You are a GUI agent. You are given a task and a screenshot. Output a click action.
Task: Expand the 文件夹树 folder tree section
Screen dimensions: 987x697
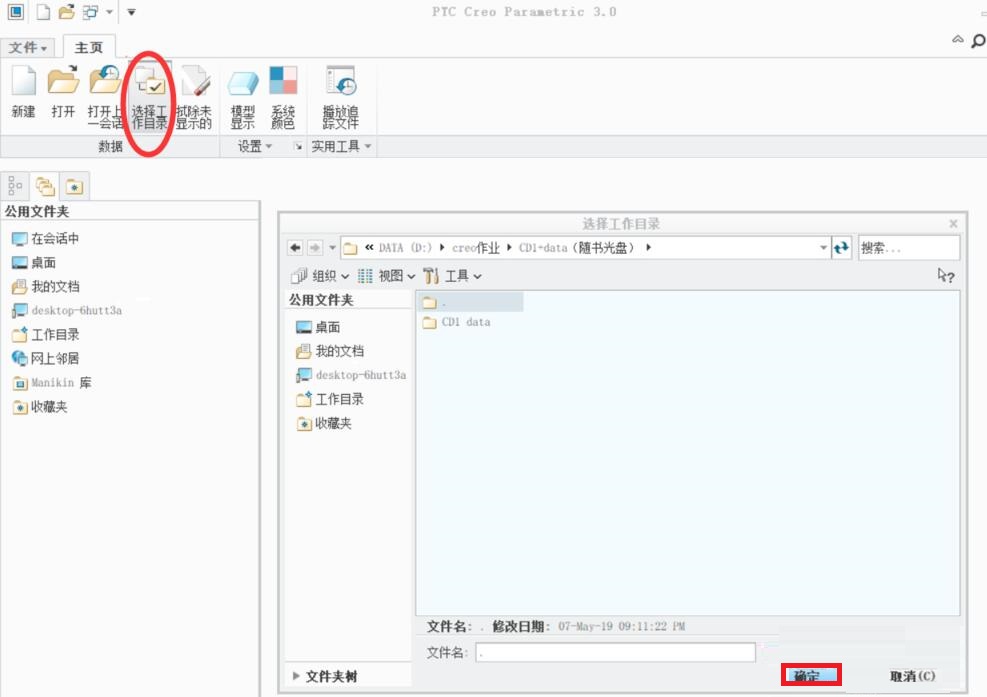click(x=325, y=676)
